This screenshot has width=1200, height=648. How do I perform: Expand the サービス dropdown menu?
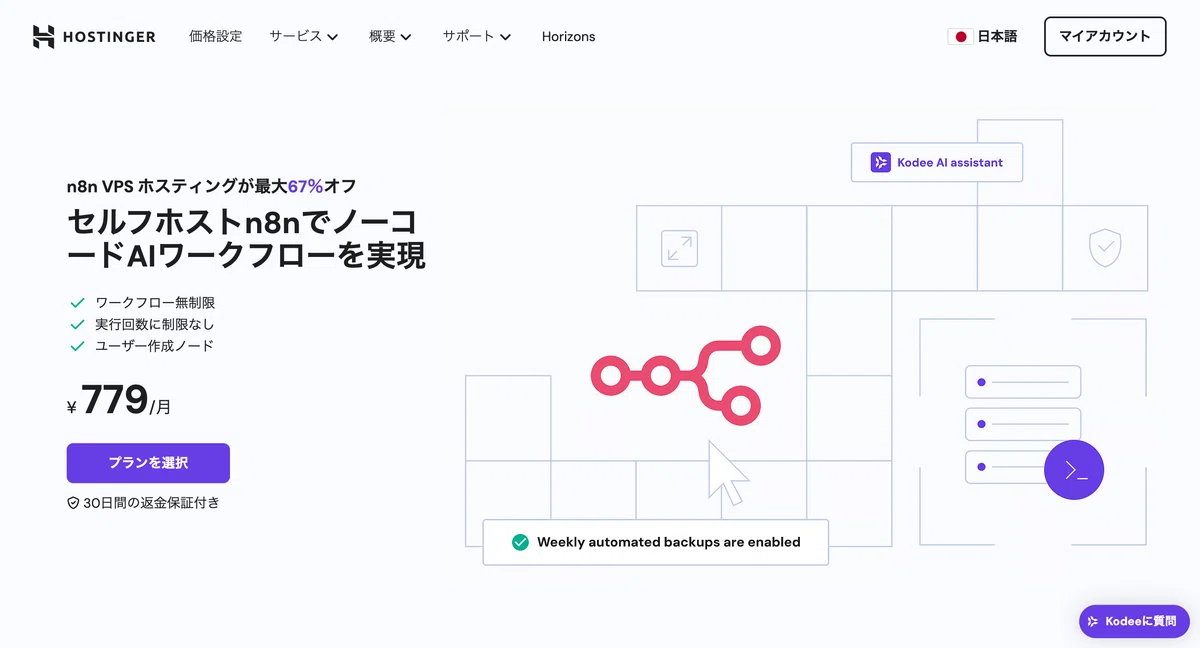coord(303,36)
